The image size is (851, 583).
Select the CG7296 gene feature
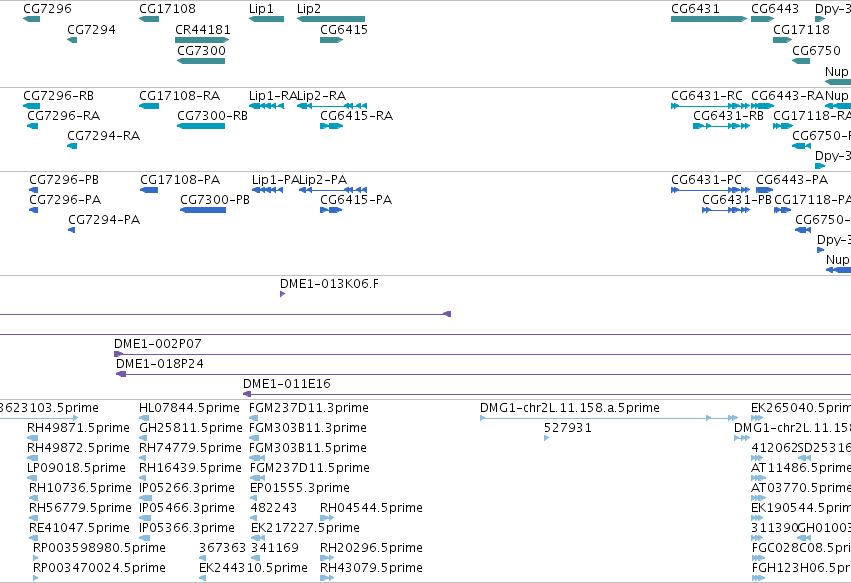pos(31,19)
